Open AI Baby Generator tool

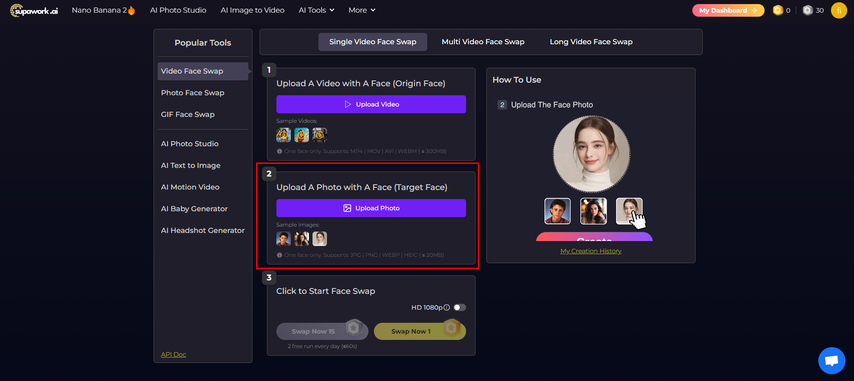coord(194,209)
